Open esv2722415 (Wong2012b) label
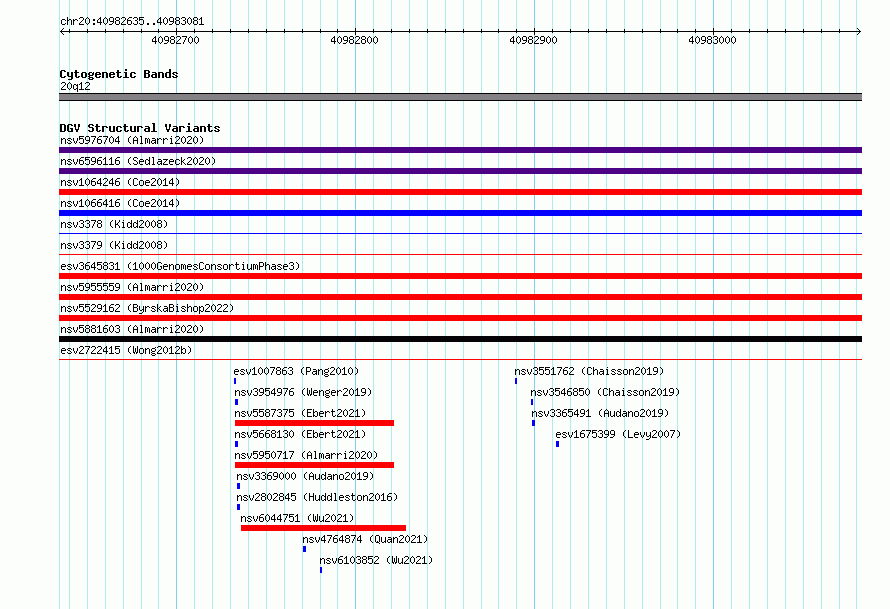 click(126, 350)
